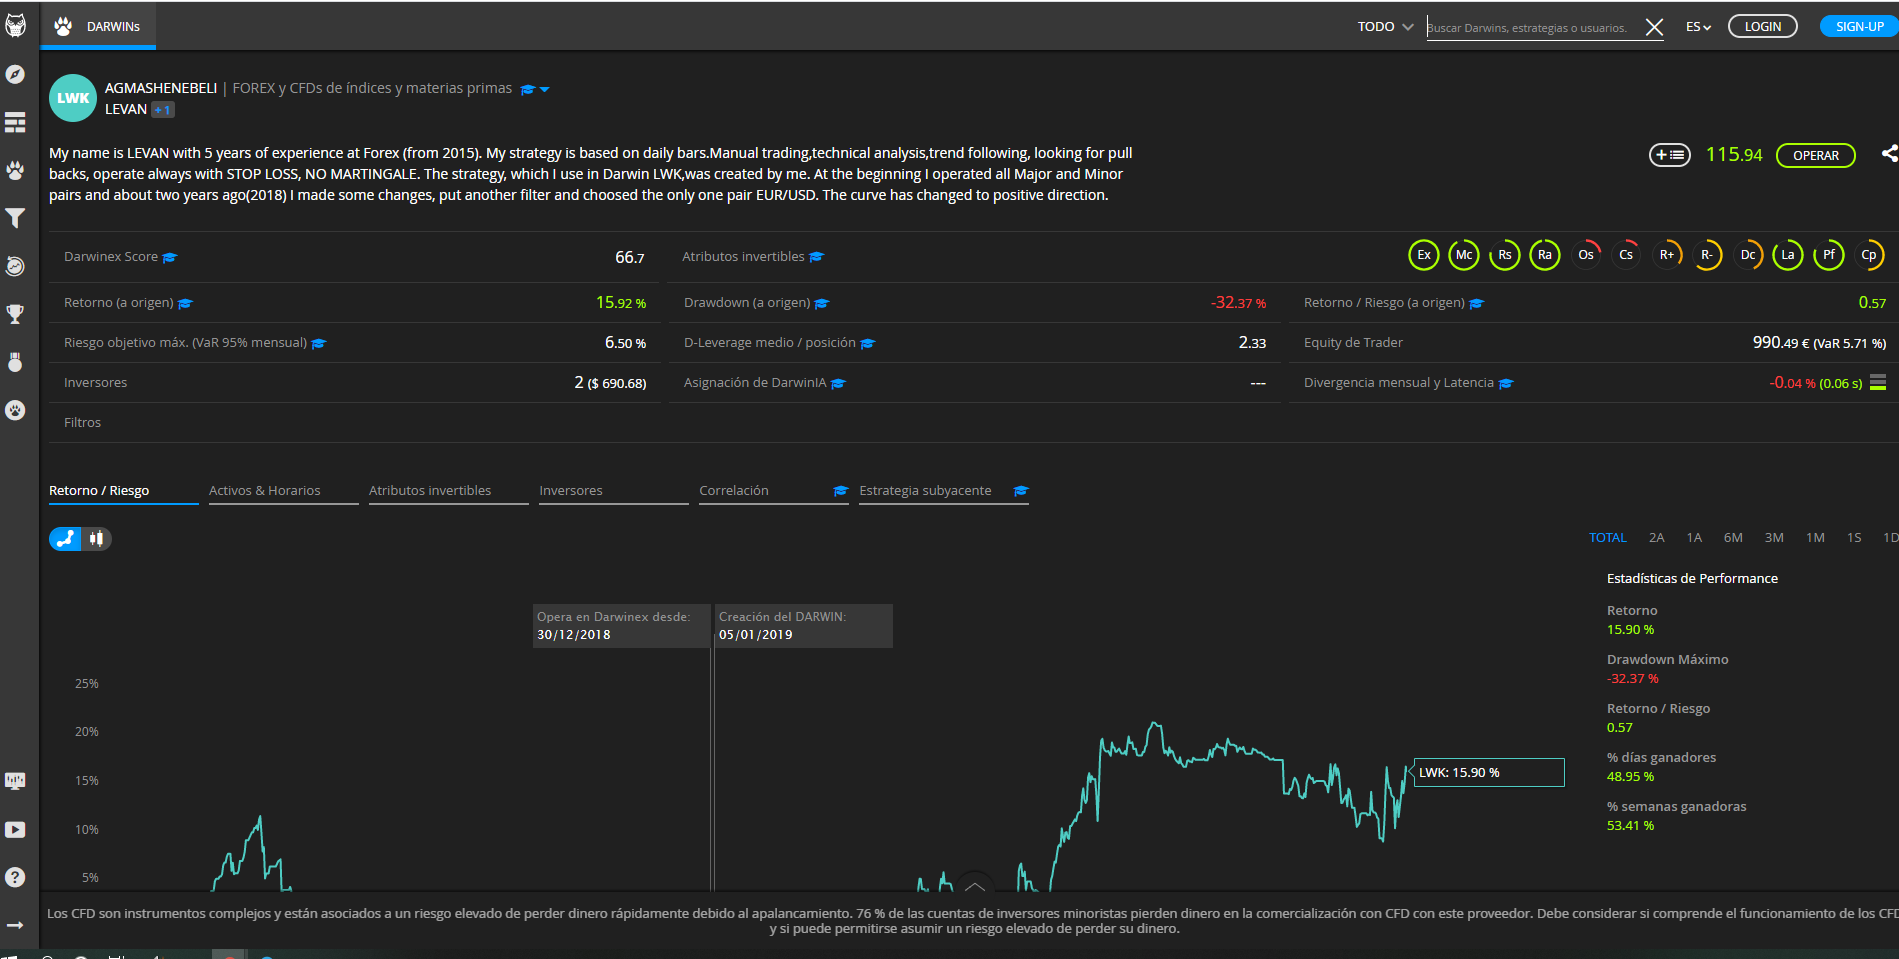The height and width of the screenshot is (959, 1899).
Task: Switch chart to candlestick view toggle
Action: 96,539
